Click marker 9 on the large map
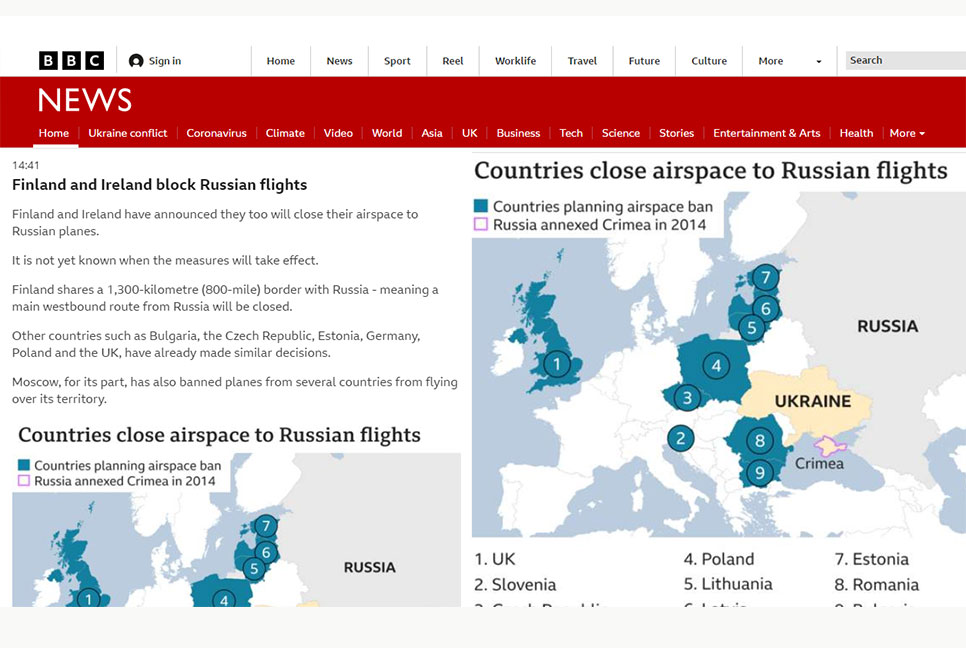The width and height of the screenshot is (966, 648). click(760, 472)
